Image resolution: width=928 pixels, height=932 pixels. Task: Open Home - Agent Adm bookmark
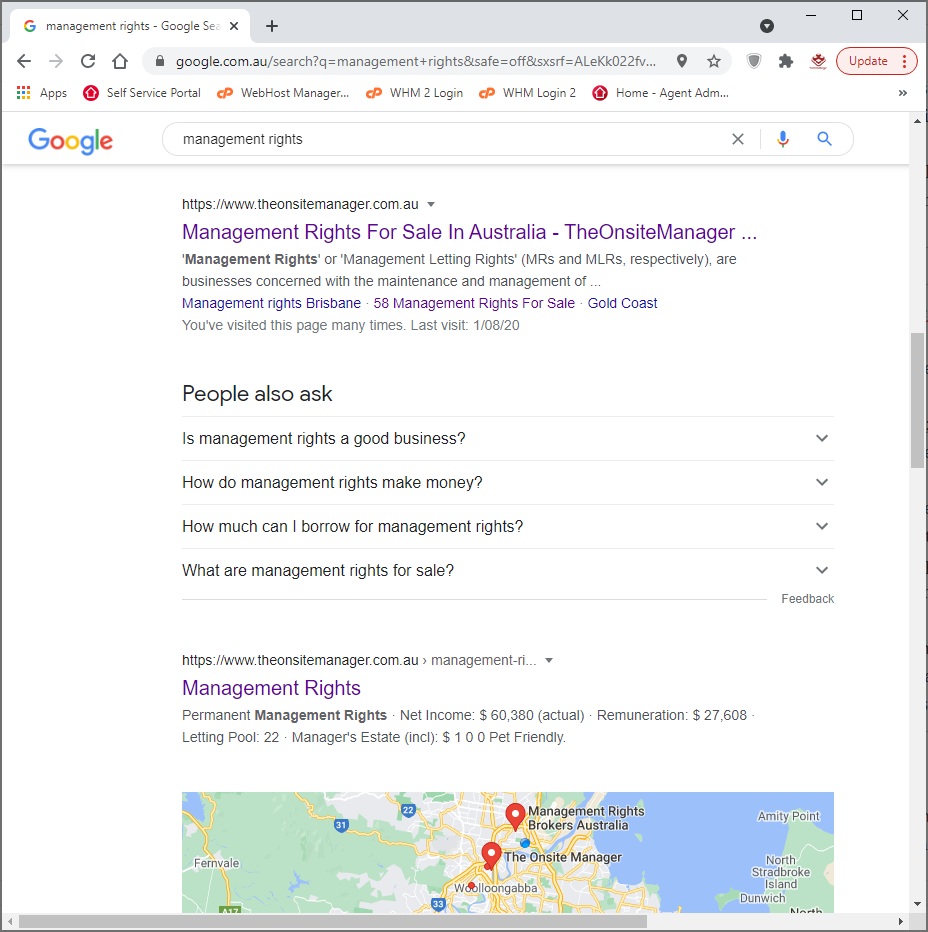pos(660,93)
